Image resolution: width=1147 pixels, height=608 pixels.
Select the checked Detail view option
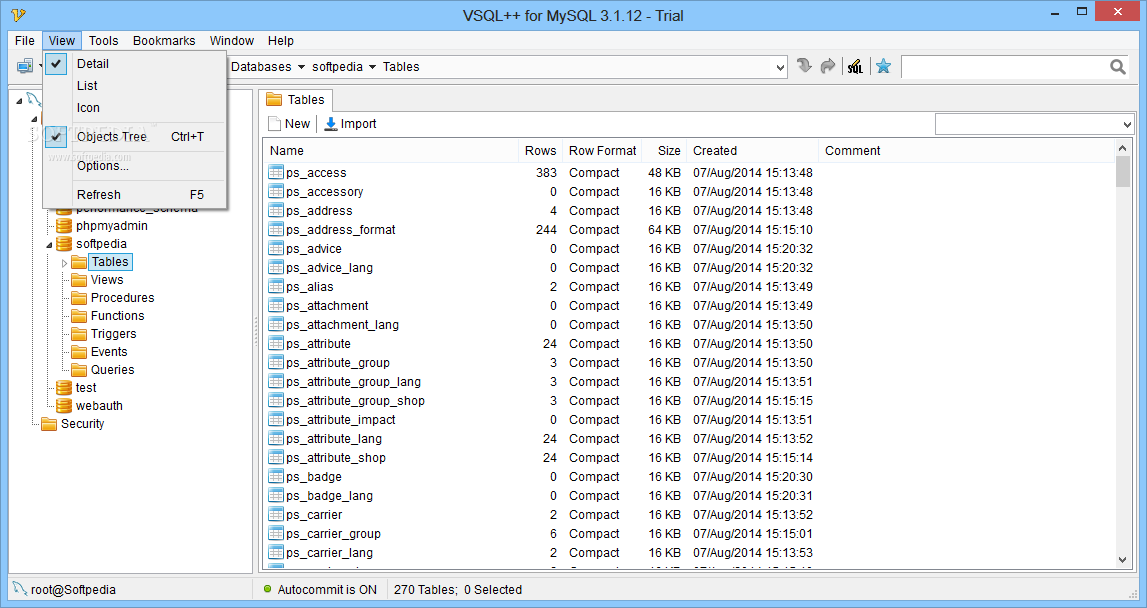[x=135, y=64]
